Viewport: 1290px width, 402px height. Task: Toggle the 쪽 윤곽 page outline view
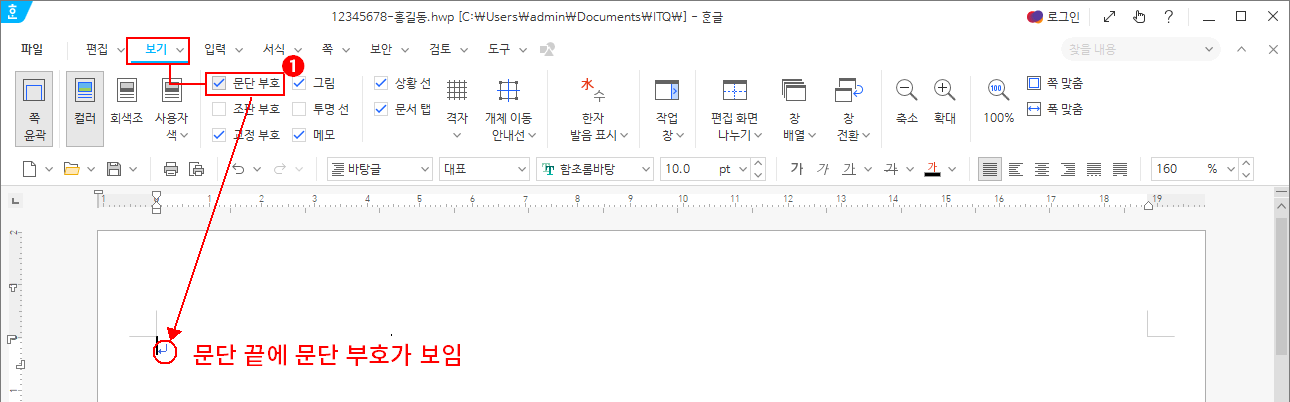[35, 110]
